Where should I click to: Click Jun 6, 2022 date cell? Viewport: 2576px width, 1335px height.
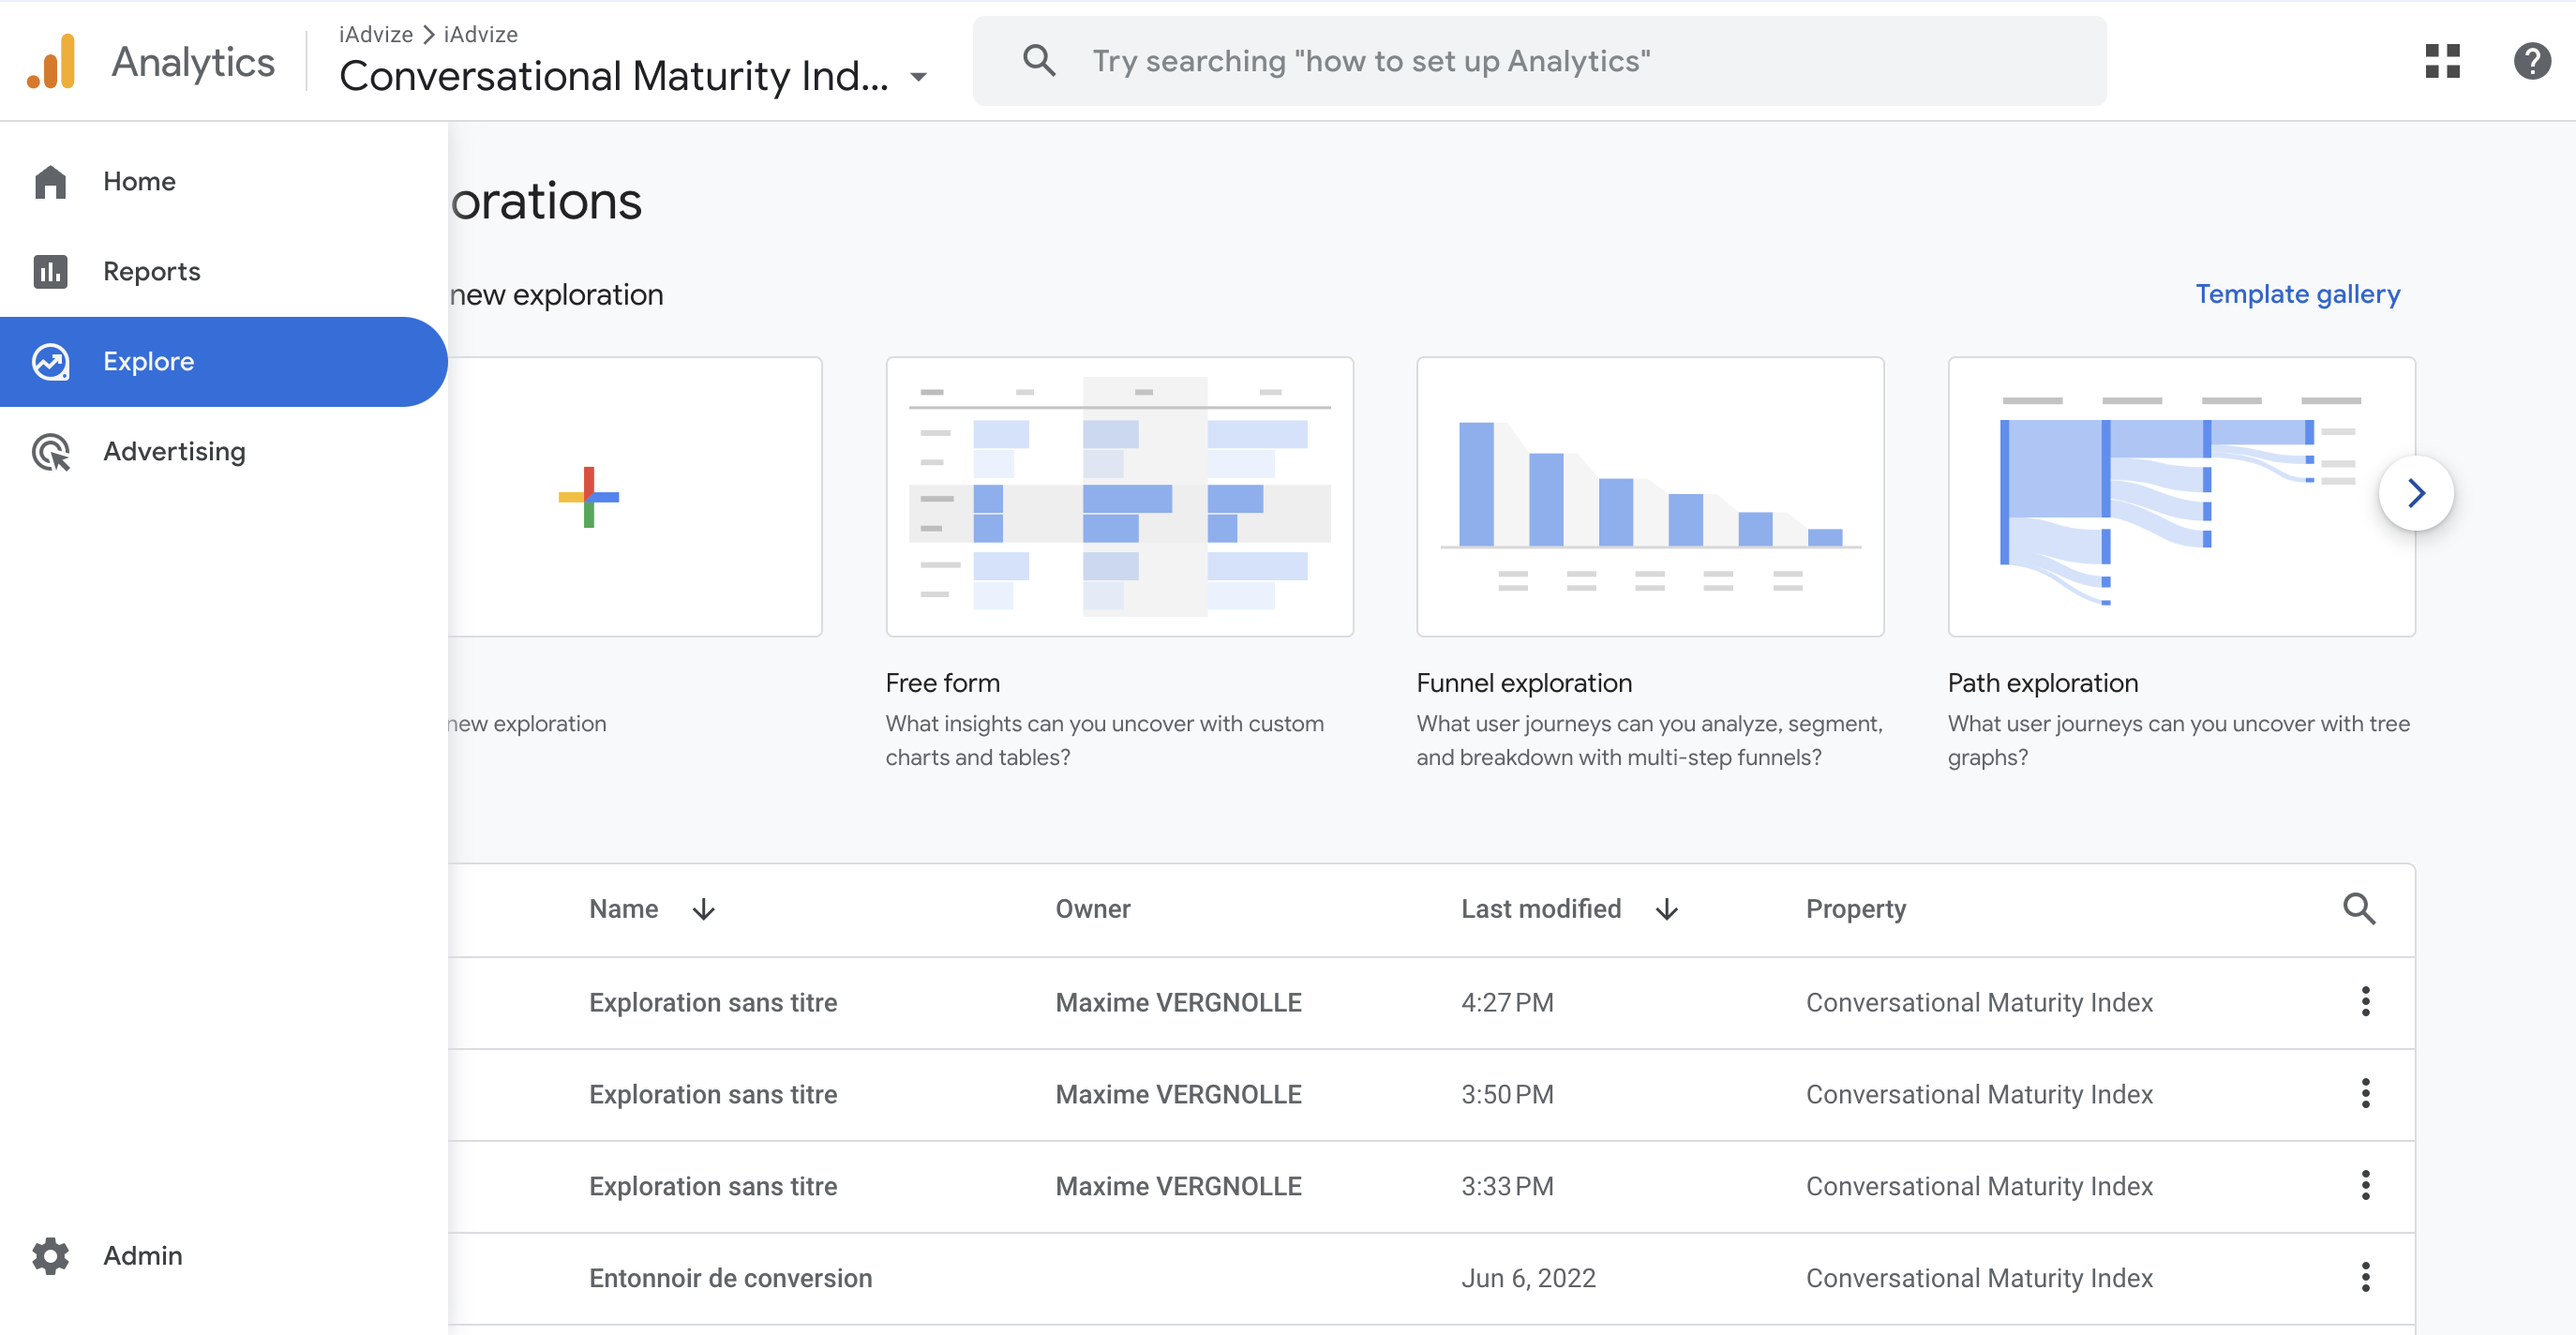coord(1528,1279)
